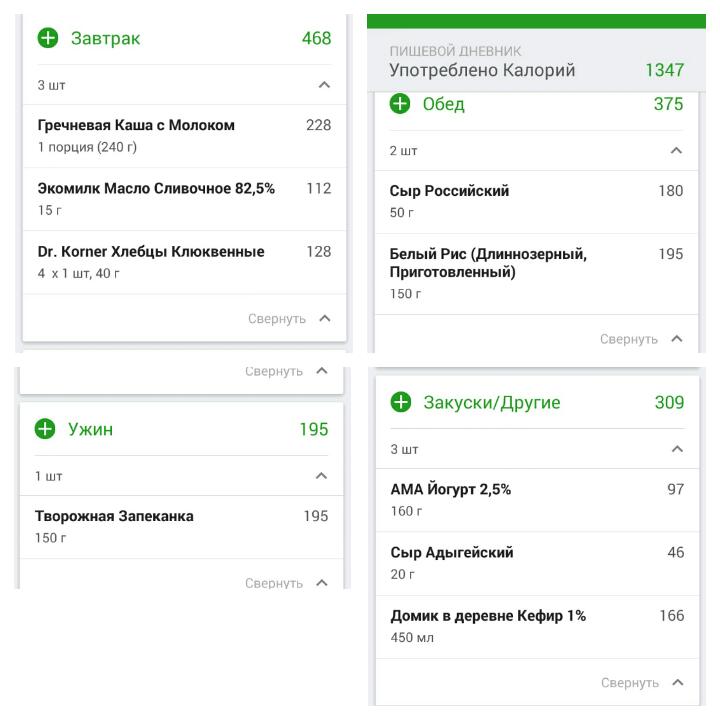The width and height of the screenshot is (720, 720).
Task: Collapse the Обед 2 шт row chevron
Action: tap(676, 151)
